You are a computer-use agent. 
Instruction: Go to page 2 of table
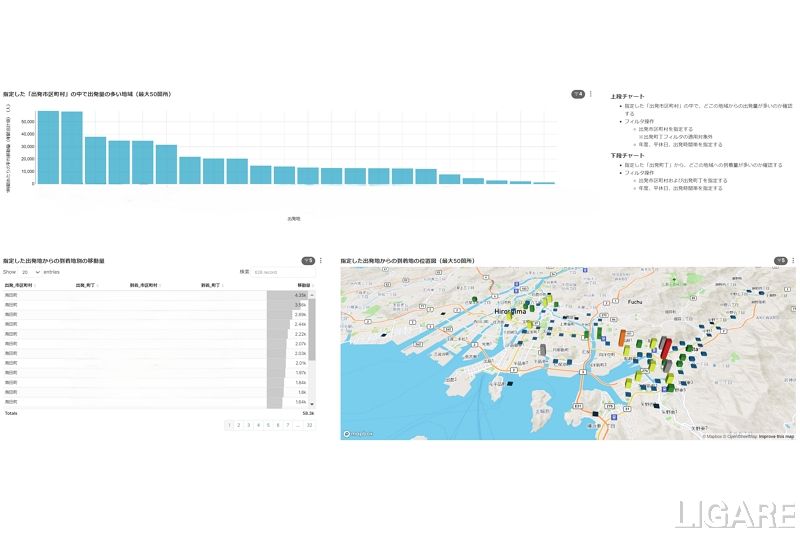237,425
